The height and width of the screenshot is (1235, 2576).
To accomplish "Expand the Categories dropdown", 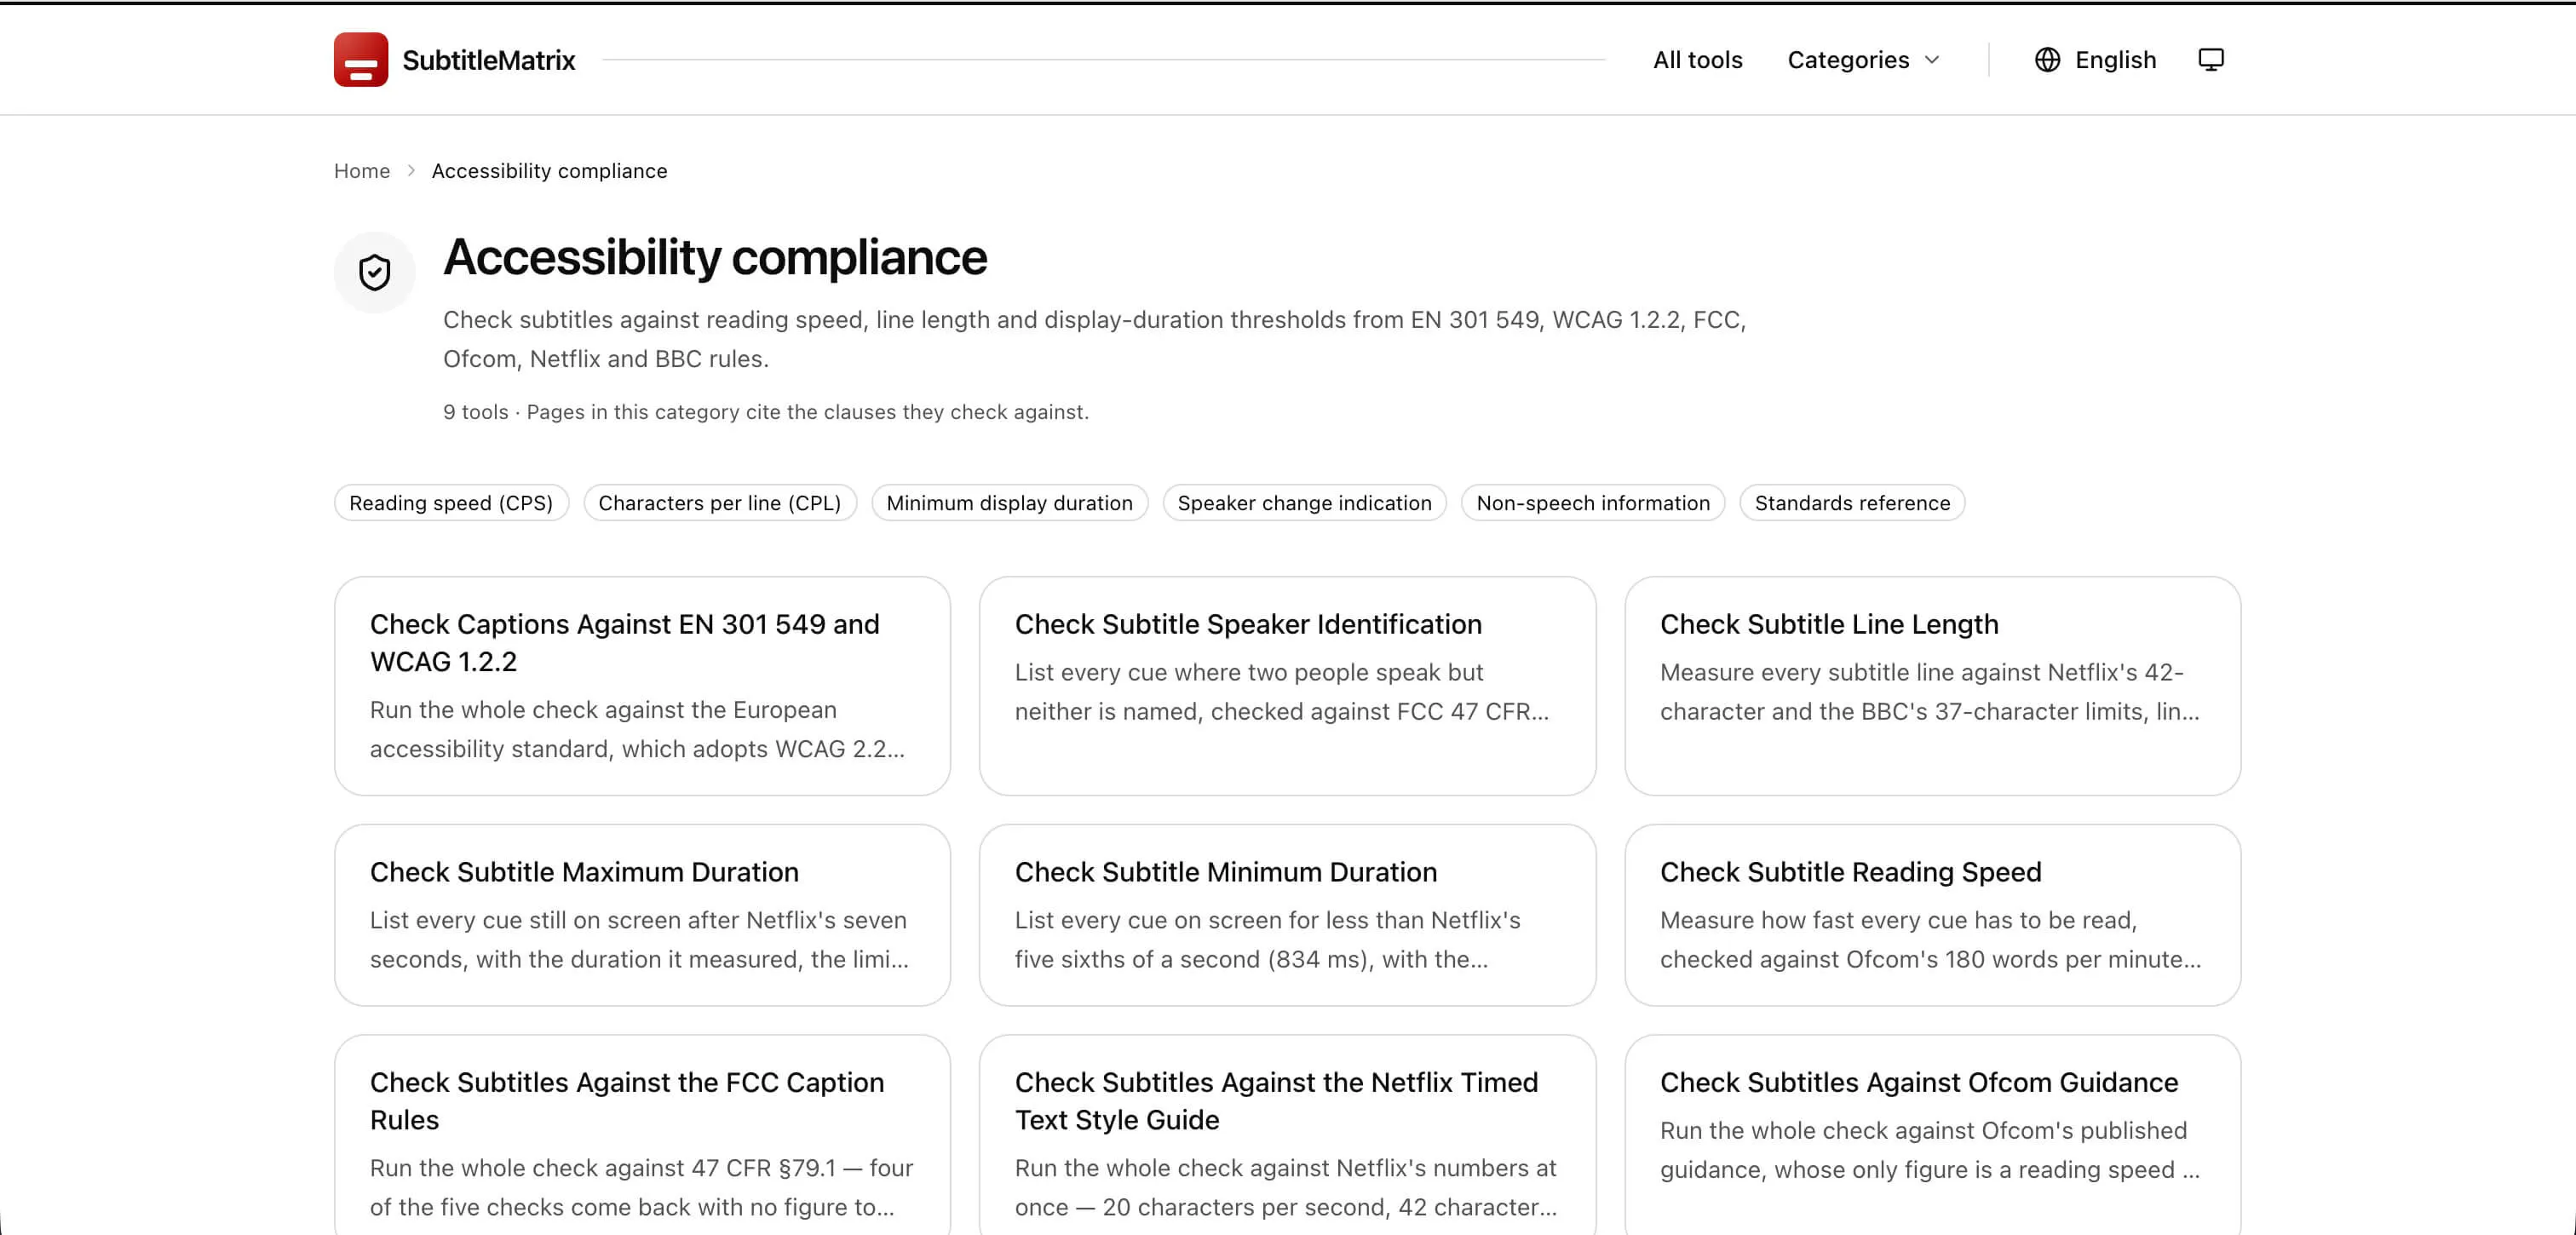I will click(1863, 60).
